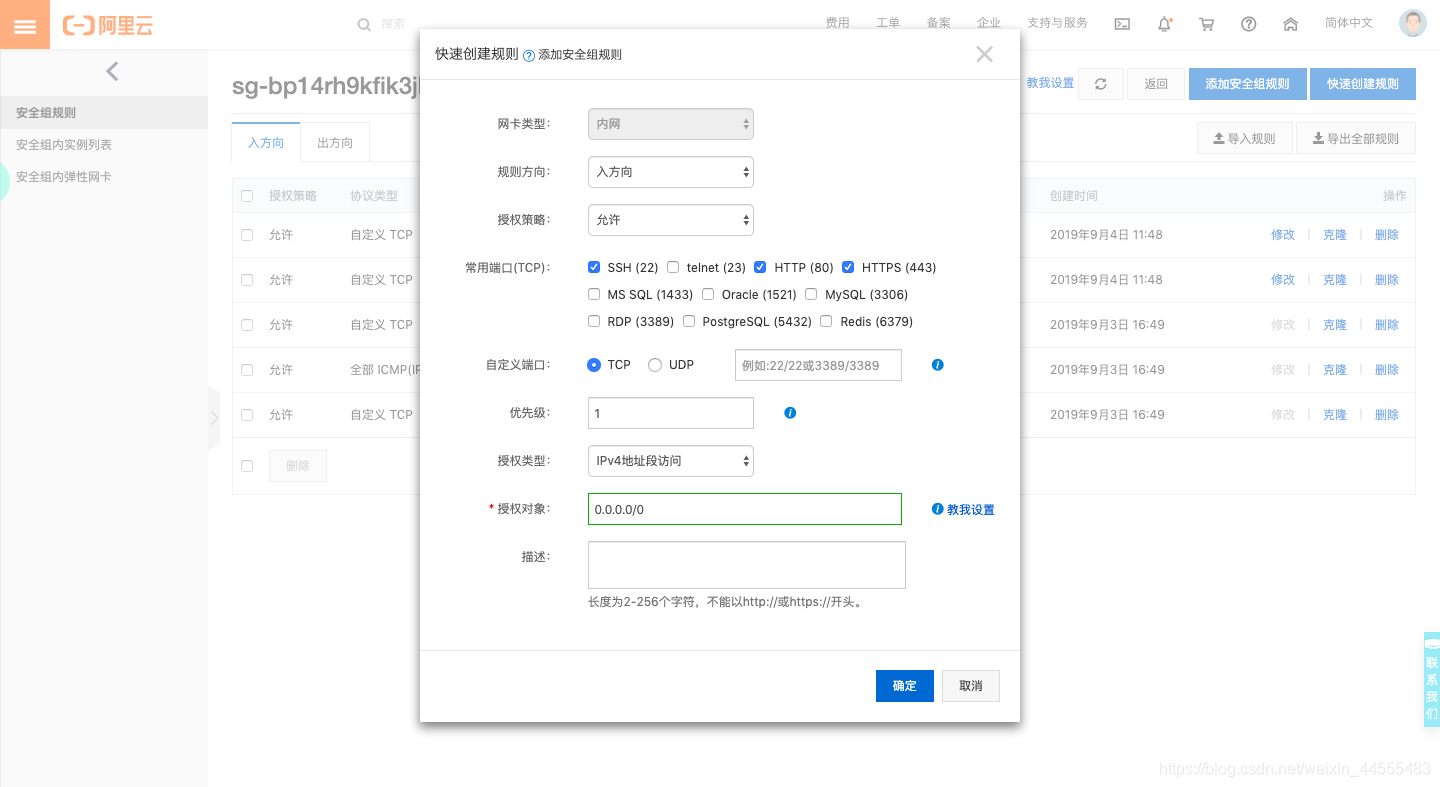
Task: Refresh the security group rule list
Action: tap(1100, 83)
